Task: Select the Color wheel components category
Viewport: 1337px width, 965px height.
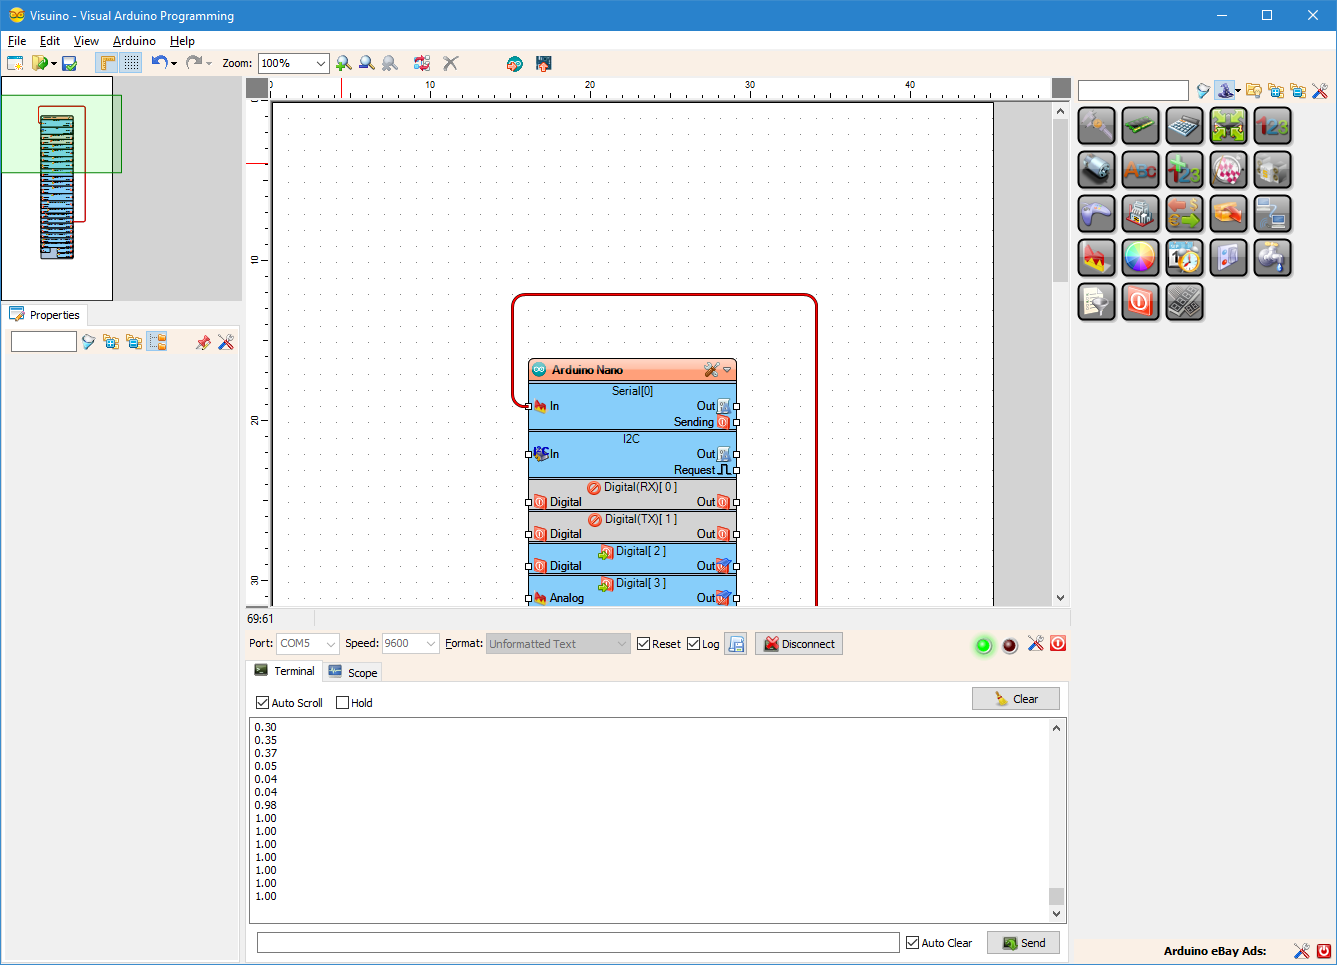Action: coord(1140,258)
